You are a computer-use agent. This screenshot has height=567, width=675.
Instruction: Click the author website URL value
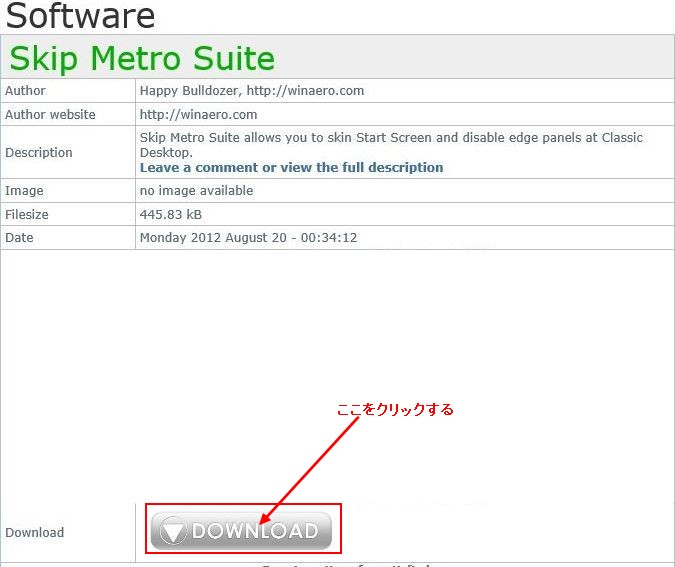pyautogui.click(x=198, y=114)
